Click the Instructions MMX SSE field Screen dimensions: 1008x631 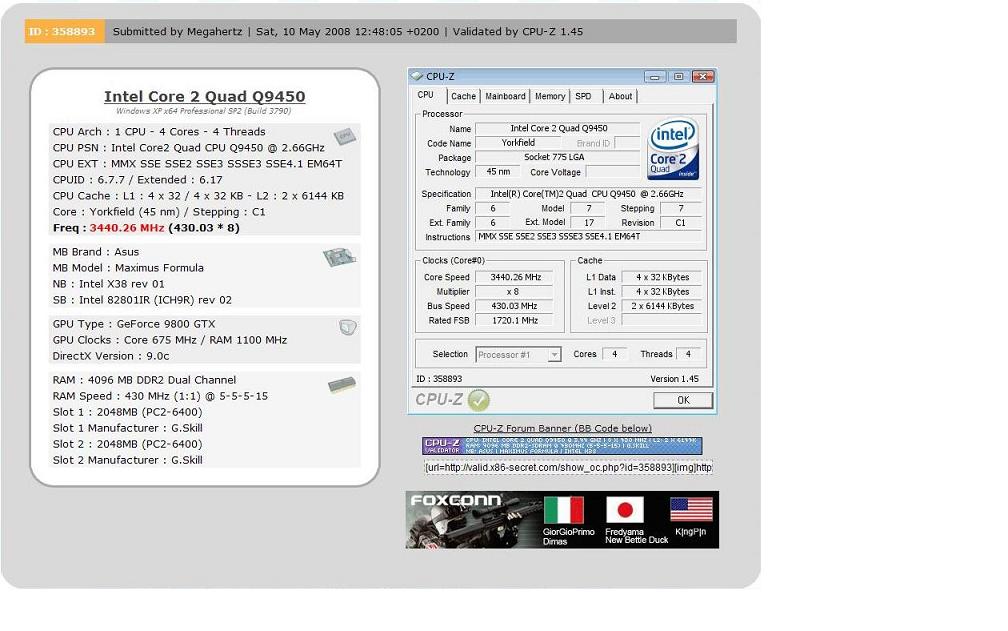[589, 236]
